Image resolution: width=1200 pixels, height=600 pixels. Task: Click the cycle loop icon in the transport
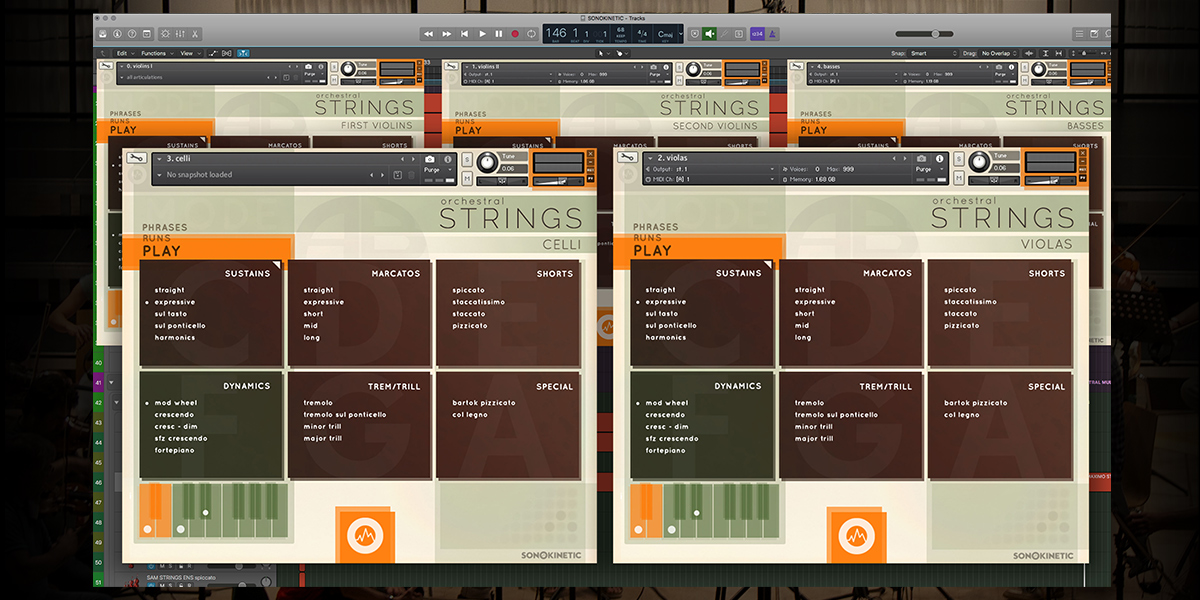530,32
